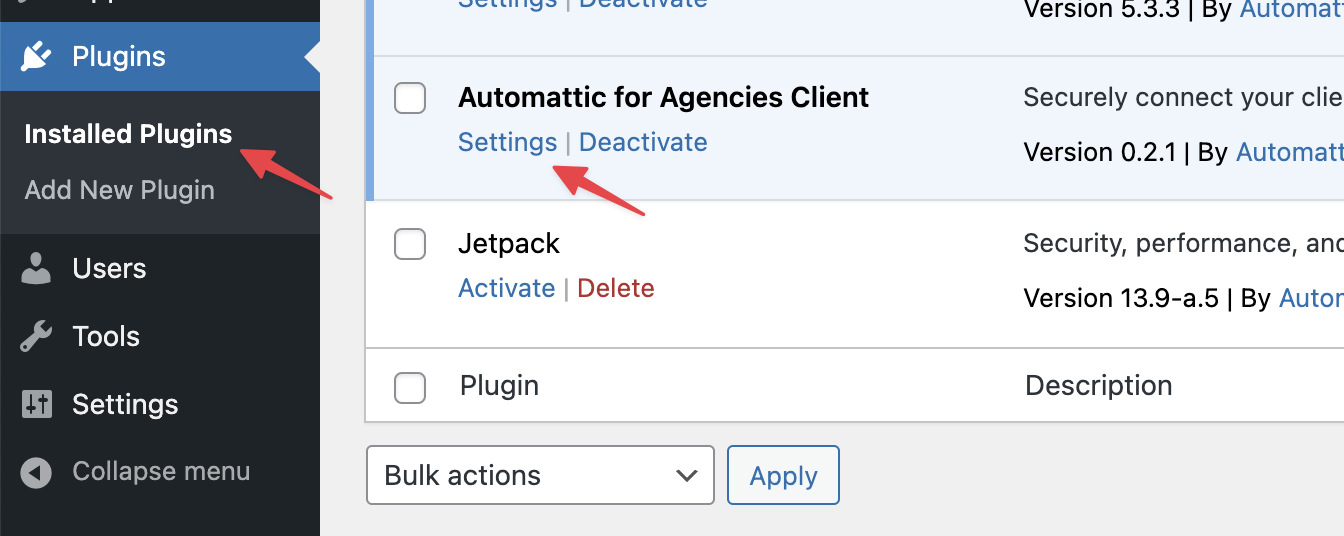
Task: Tick the Automattic for Agencies Client checkbox
Action: [410, 98]
